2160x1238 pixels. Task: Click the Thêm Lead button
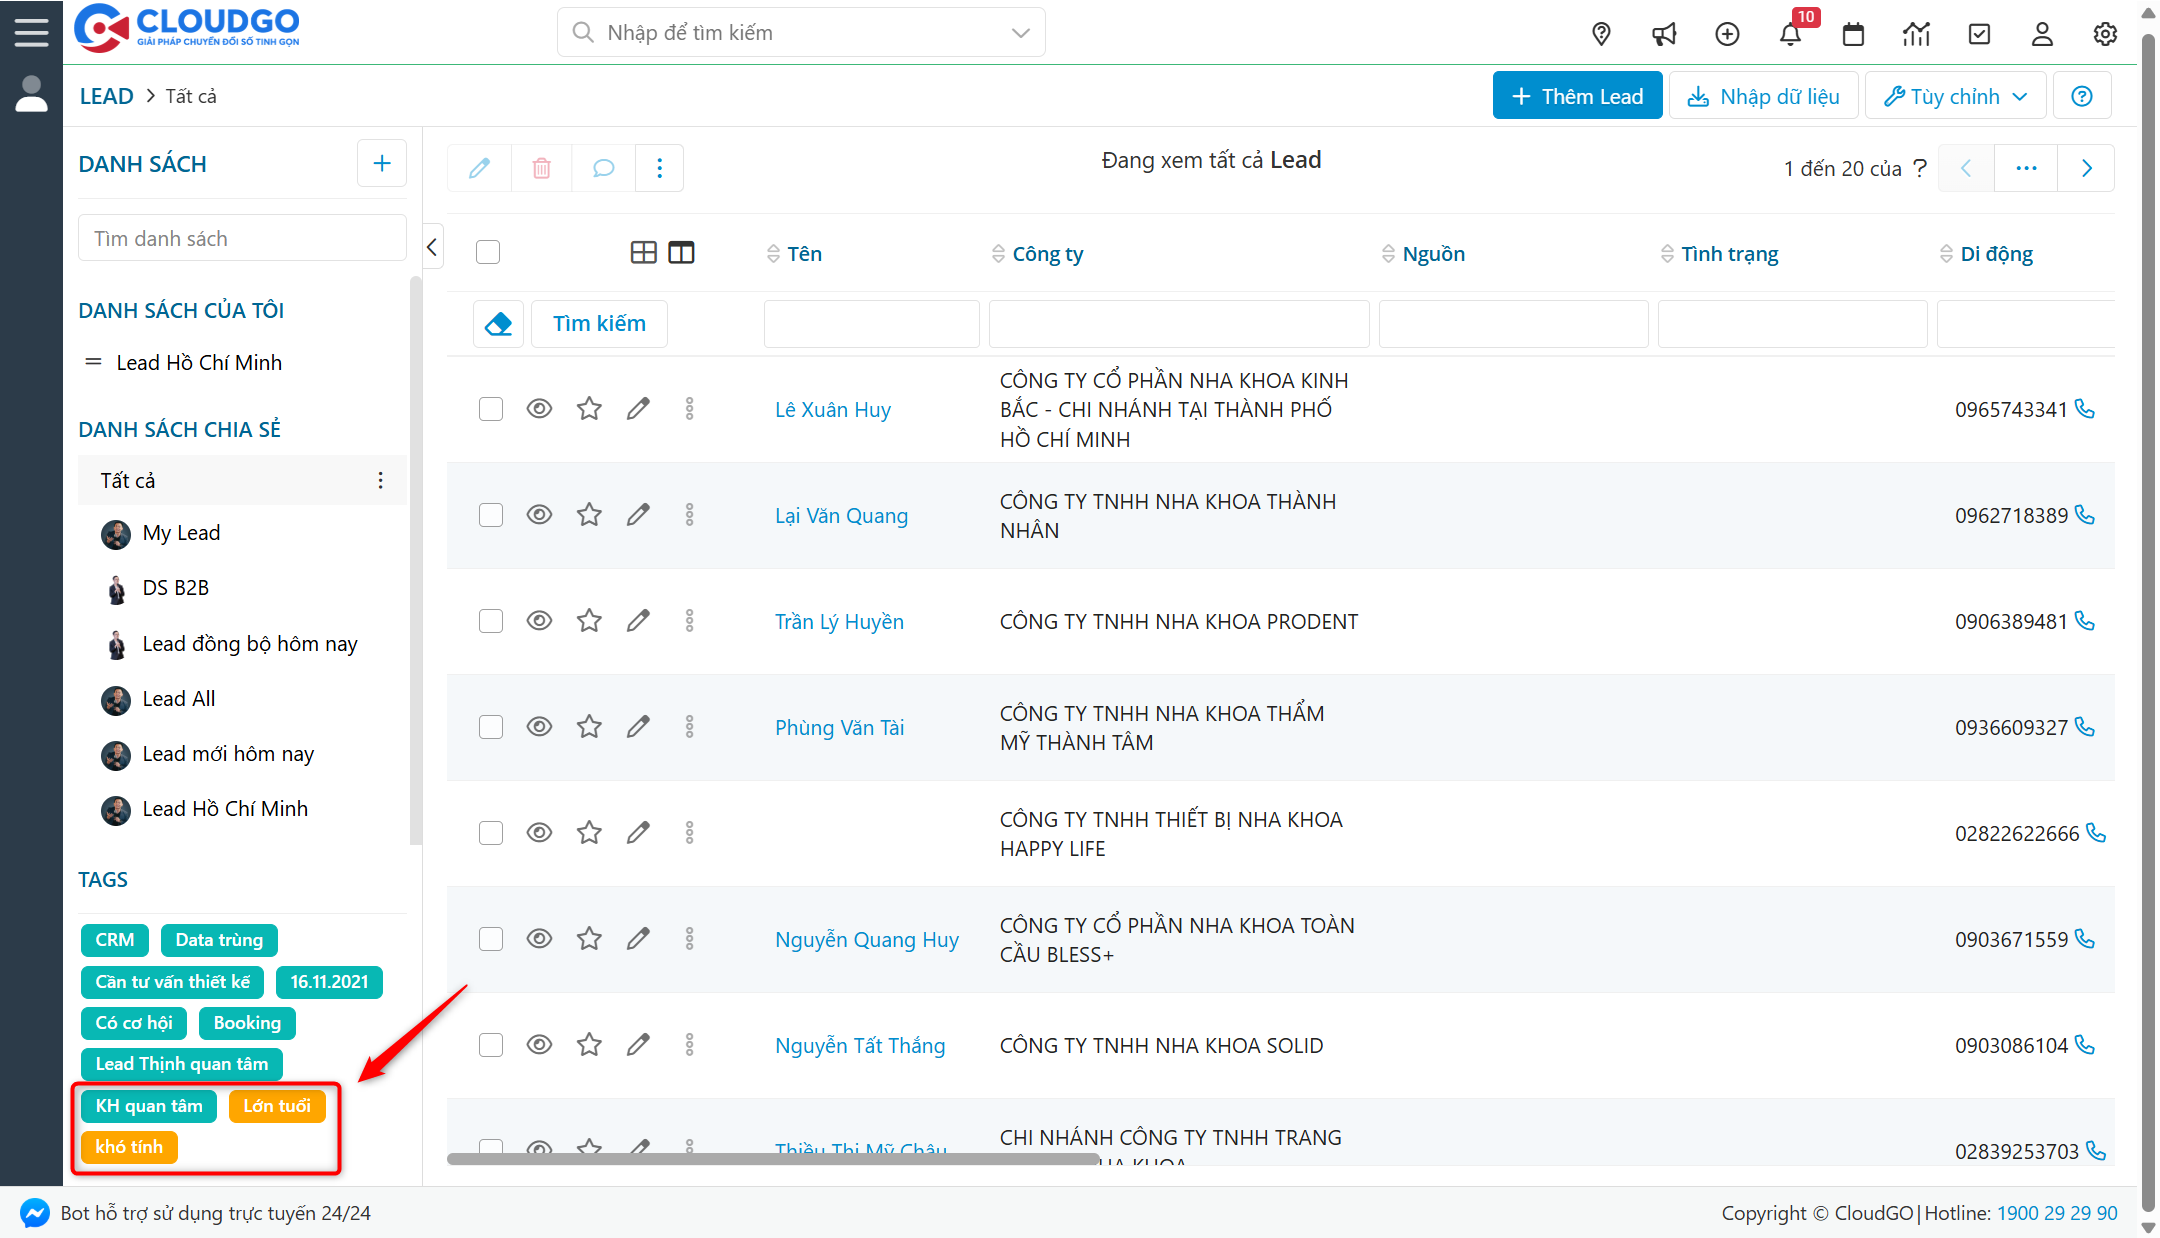coord(1577,96)
